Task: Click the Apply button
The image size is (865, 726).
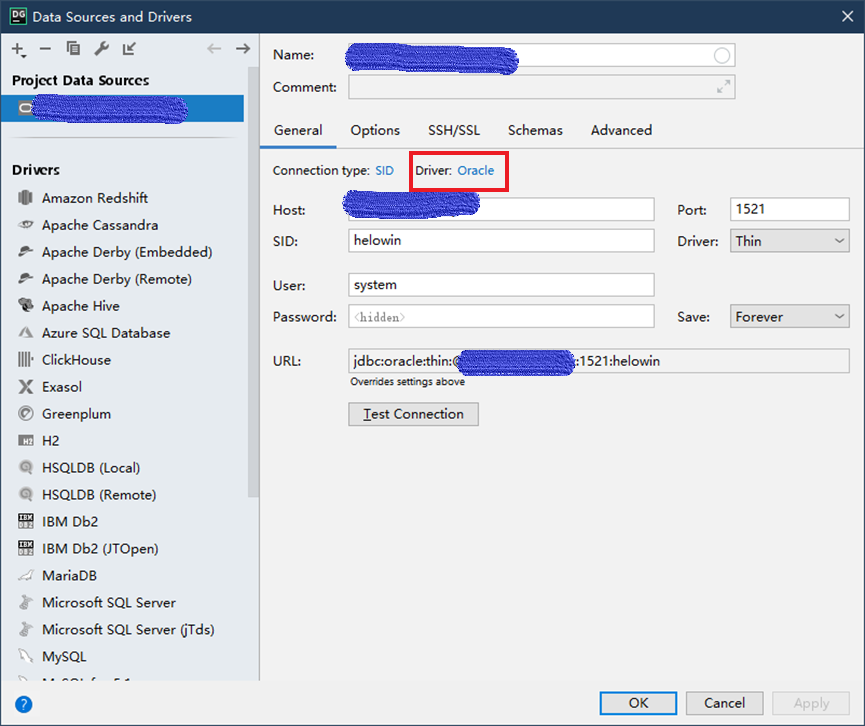Action: pos(811,703)
